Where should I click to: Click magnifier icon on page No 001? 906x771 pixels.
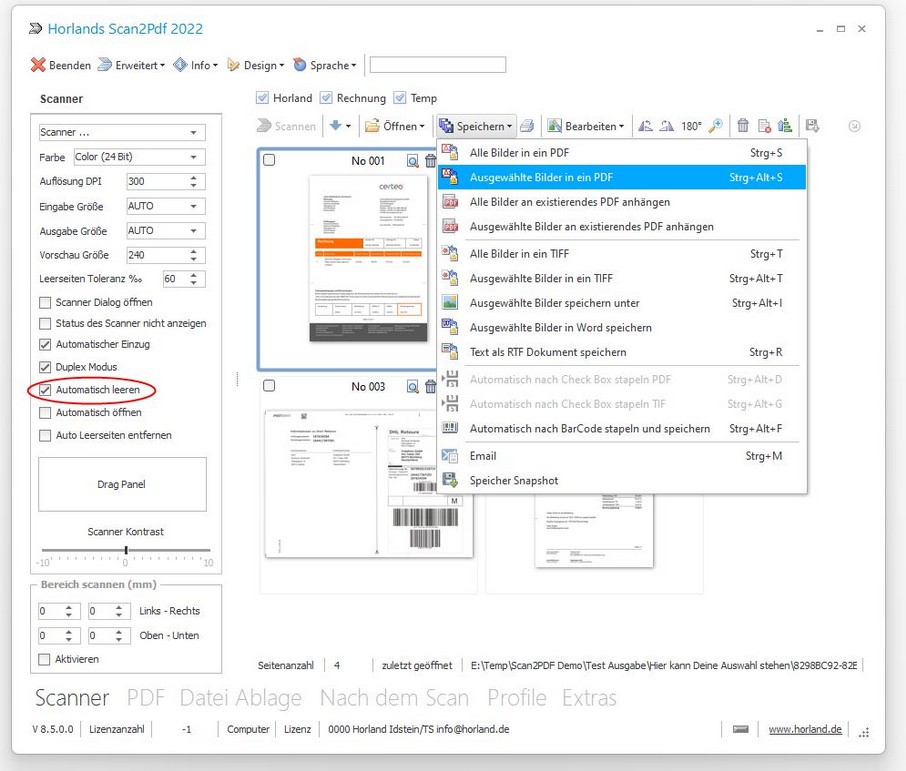point(413,161)
